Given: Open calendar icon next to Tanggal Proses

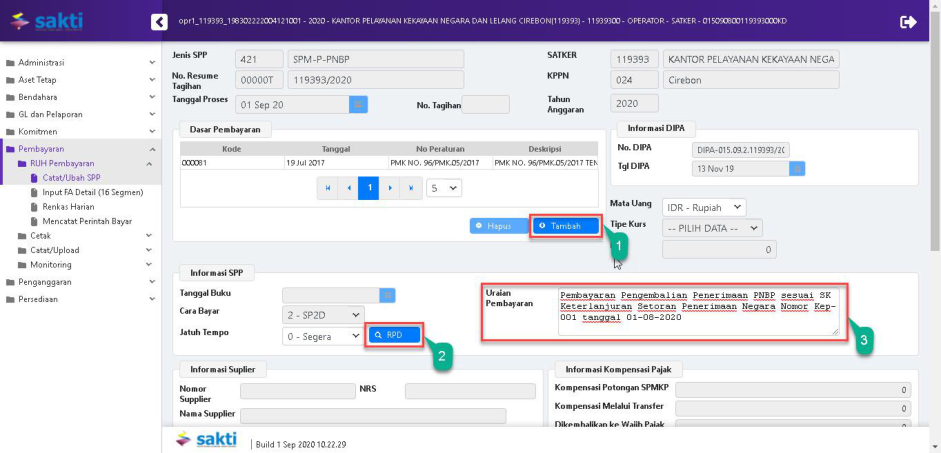Looking at the screenshot, I should point(358,104).
